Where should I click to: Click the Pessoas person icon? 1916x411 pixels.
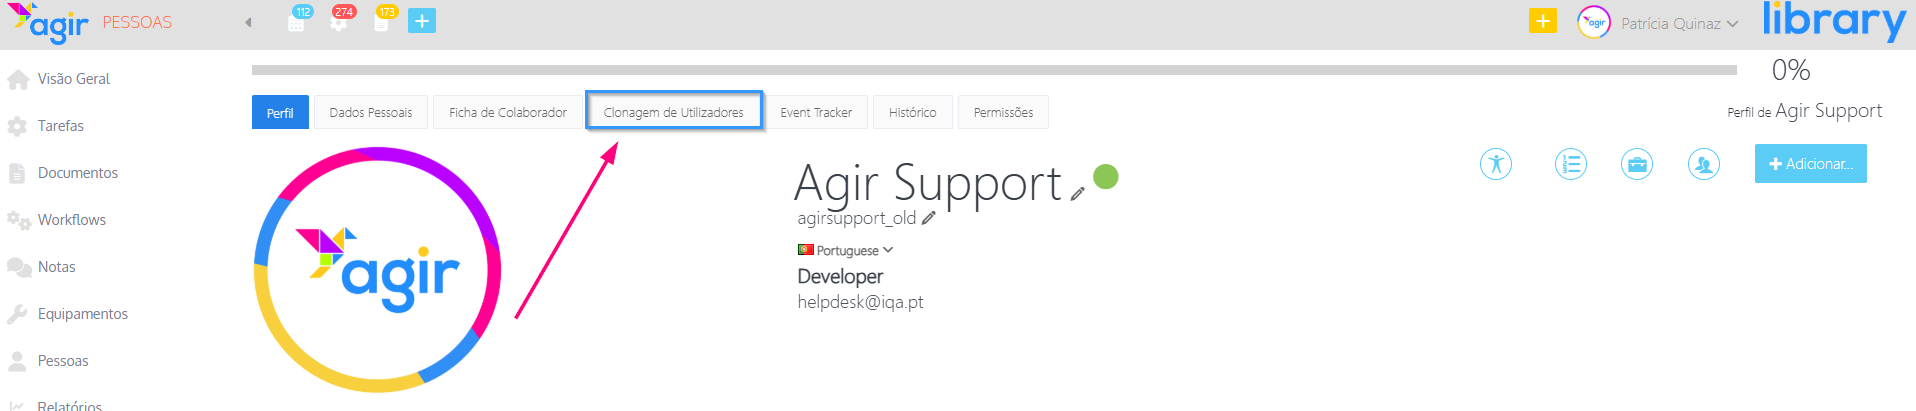tap(17, 361)
